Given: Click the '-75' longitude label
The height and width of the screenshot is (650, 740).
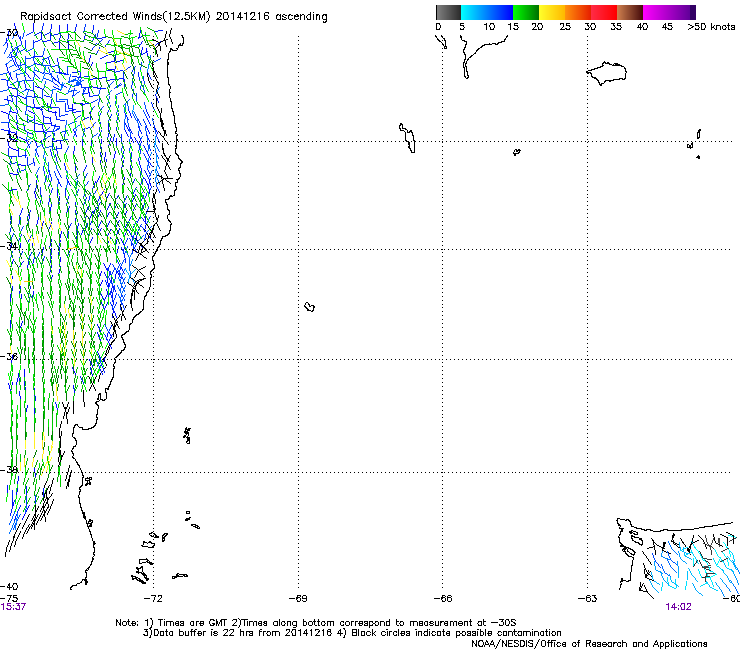Looking at the screenshot, I should coord(9,599).
